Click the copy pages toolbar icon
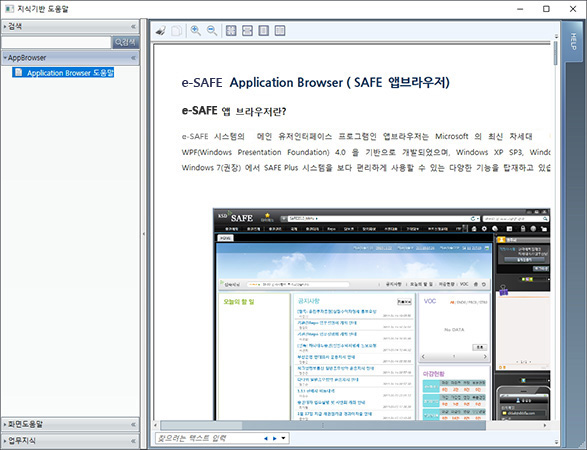Image resolution: width=587 pixels, height=450 pixels. point(177,31)
